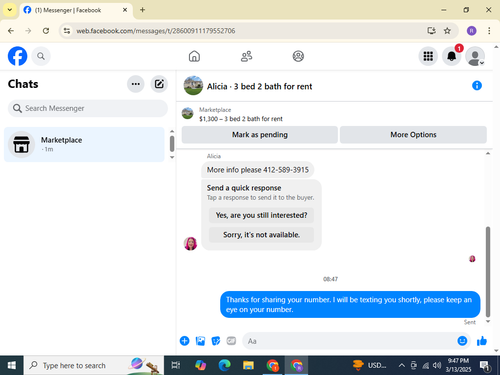Click the sent message bubble about texting shortly

pyautogui.click(x=350, y=305)
